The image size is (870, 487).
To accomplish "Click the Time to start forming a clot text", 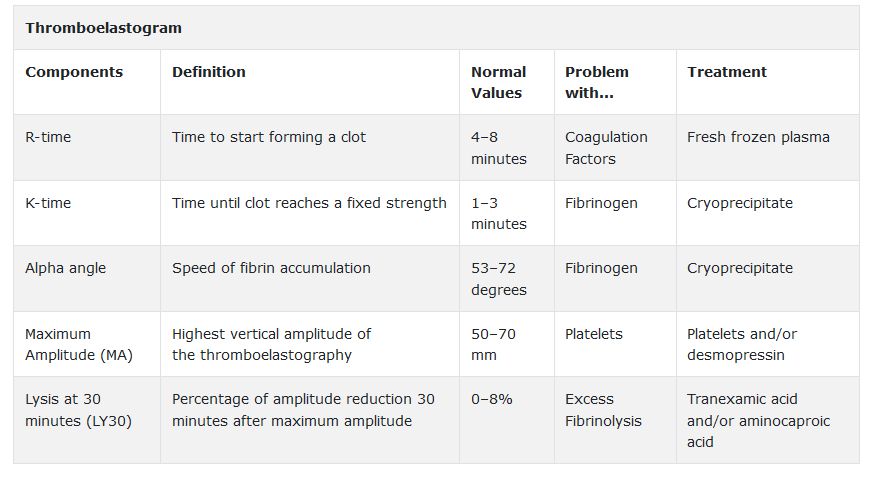I will tap(269, 137).
